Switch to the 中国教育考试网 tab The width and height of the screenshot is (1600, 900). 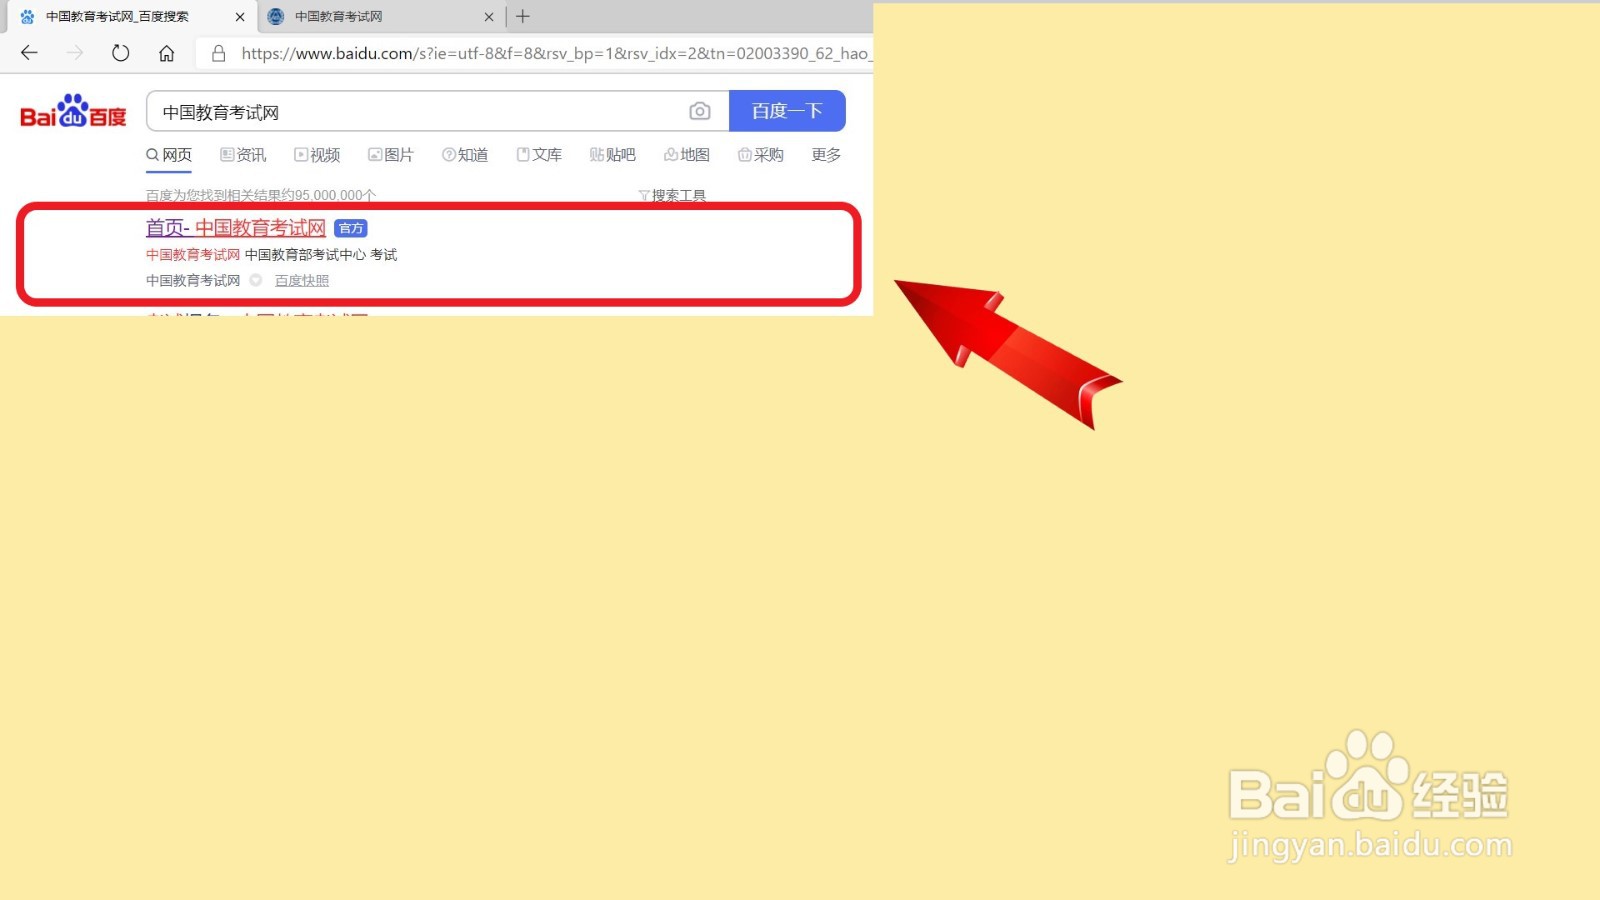(x=380, y=17)
